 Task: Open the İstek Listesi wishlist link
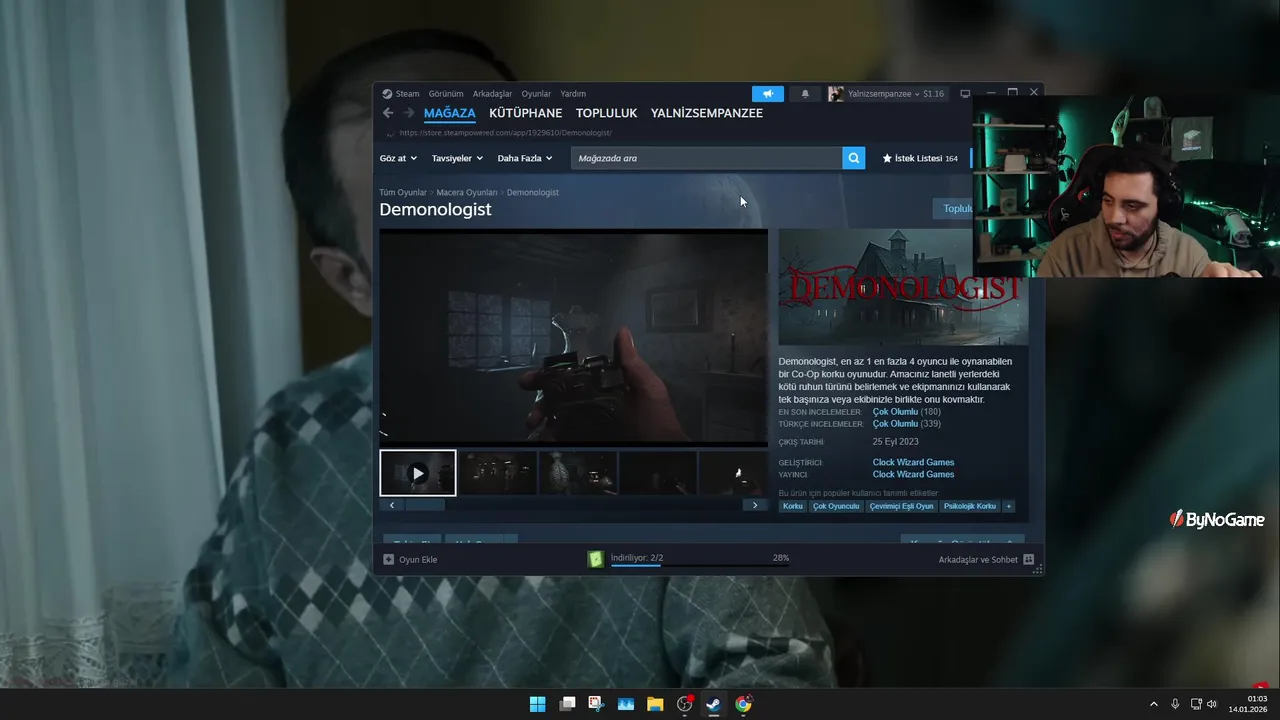920,158
